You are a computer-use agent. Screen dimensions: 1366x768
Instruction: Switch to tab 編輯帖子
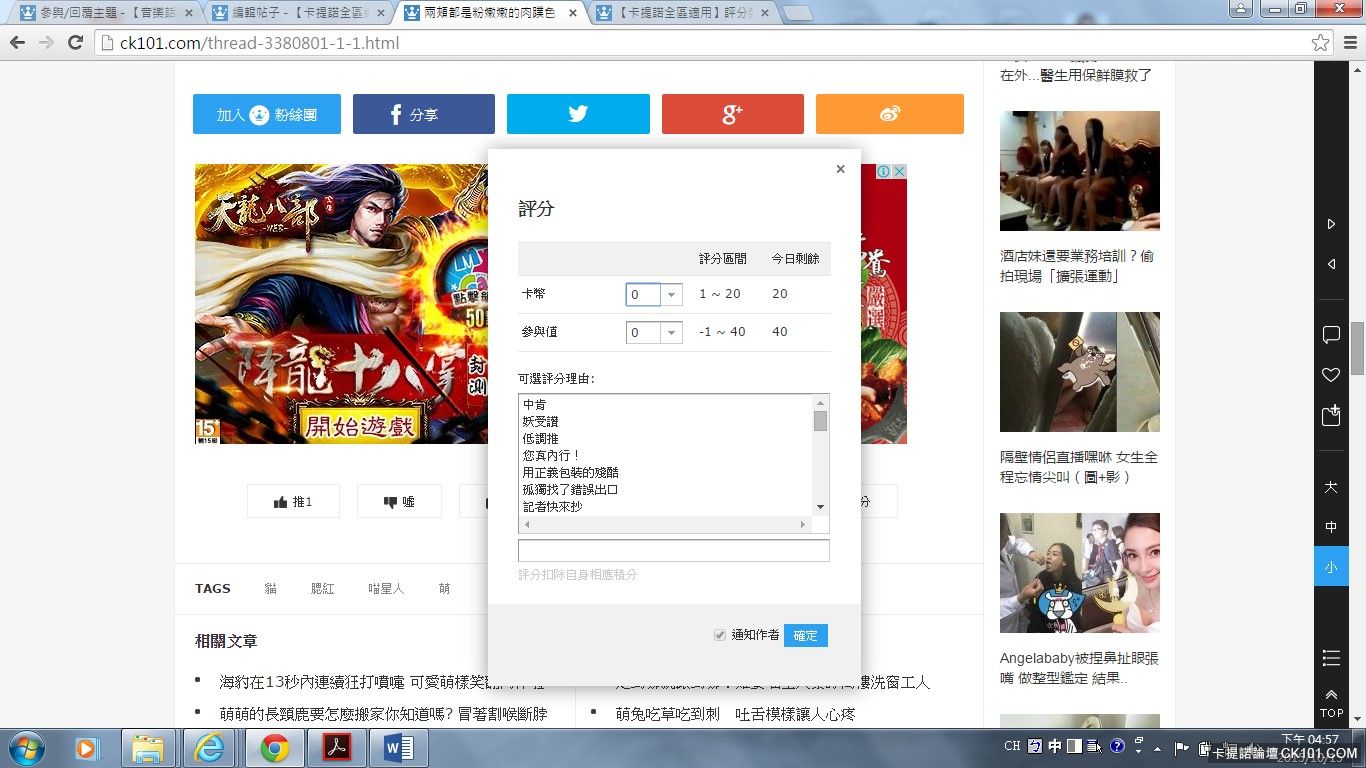click(297, 13)
